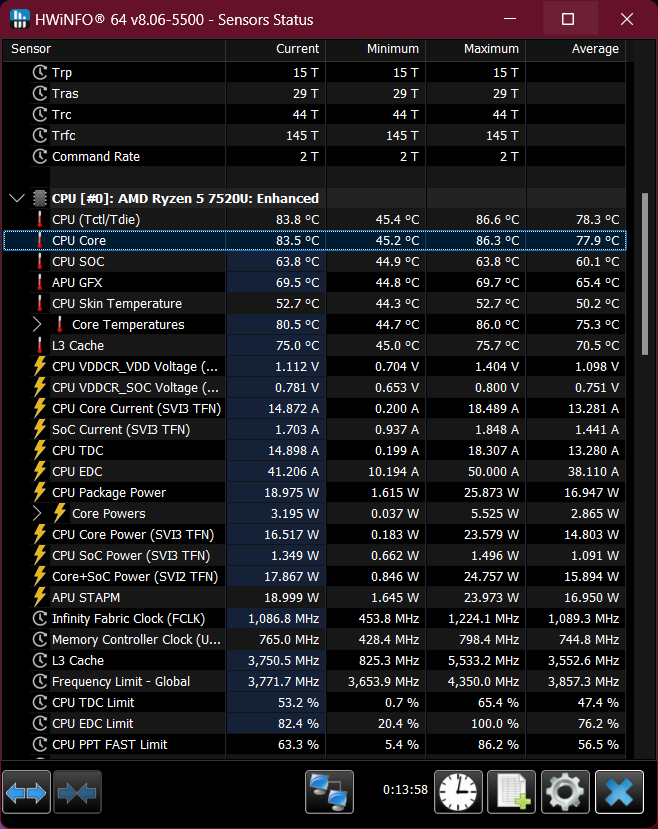Click the 50.000 A maximum CPU EDC value
This screenshot has height=829, width=658.
click(493, 472)
